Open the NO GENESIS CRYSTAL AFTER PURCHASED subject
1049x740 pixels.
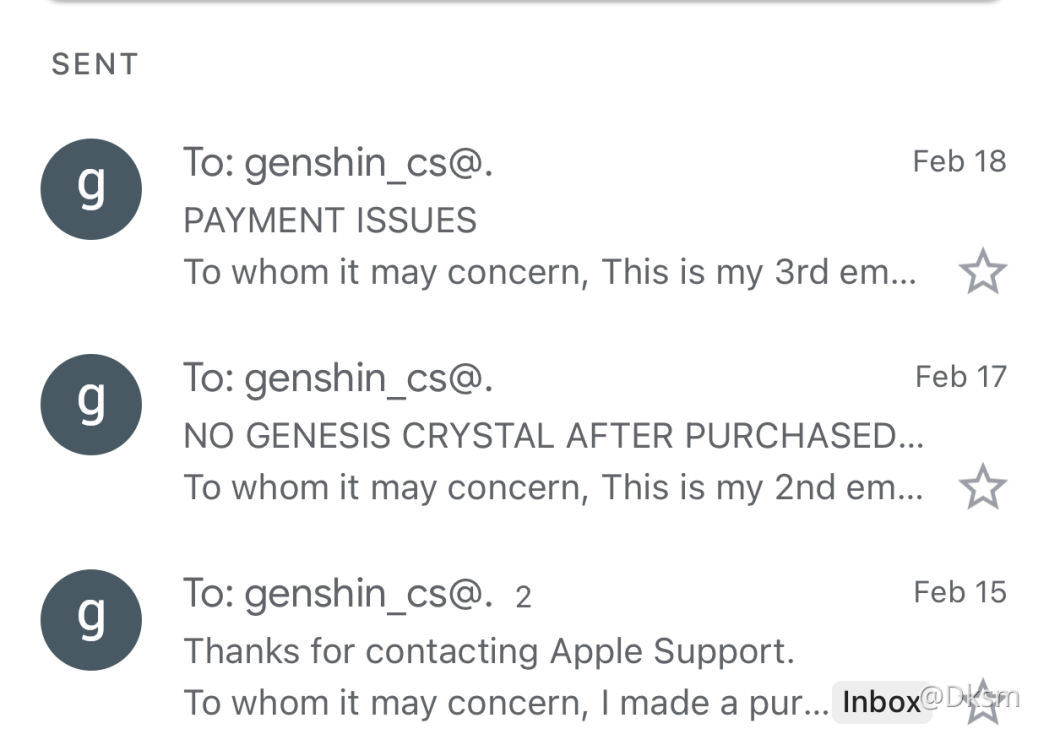pyautogui.click(x=553, y=436)
